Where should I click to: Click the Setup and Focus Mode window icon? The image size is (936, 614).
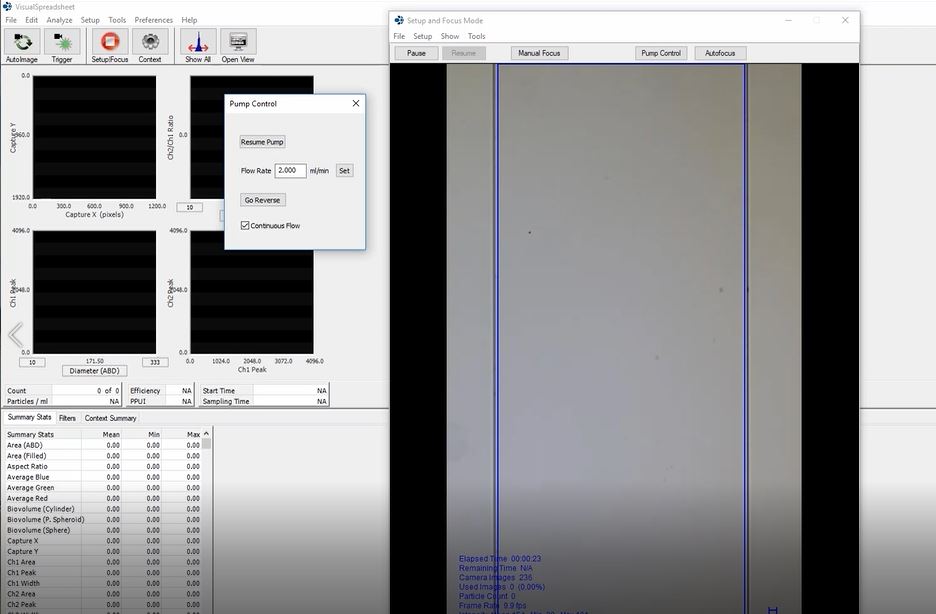(x=399, y=20)
